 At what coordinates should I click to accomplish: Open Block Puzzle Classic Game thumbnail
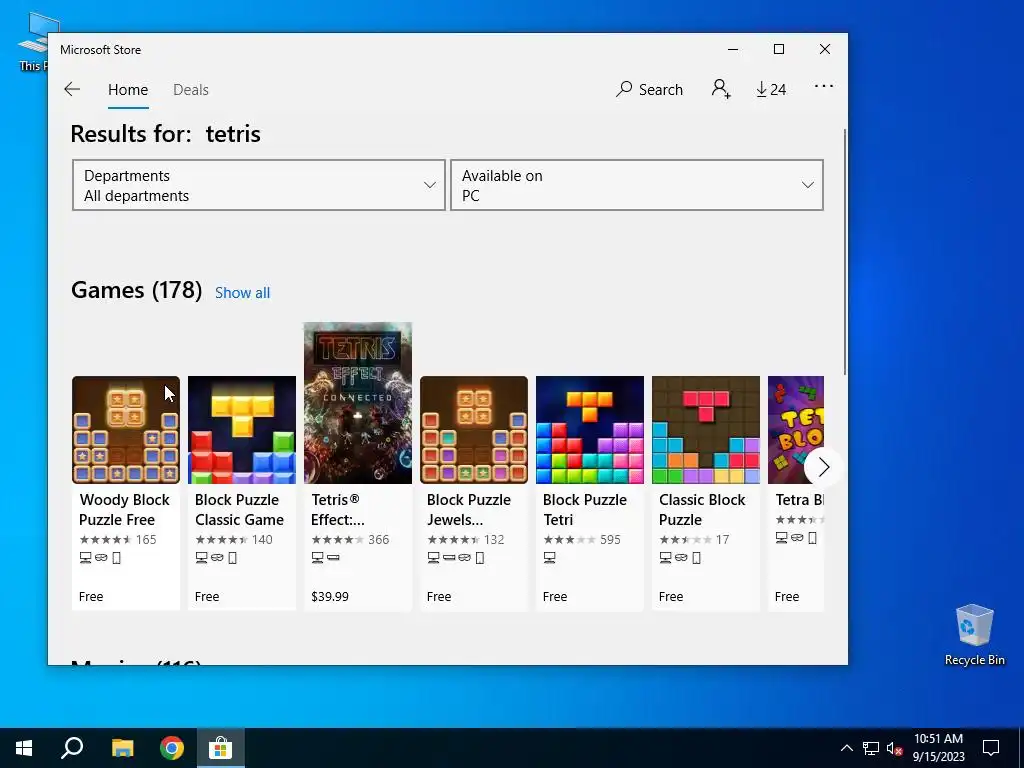[242, 430]
